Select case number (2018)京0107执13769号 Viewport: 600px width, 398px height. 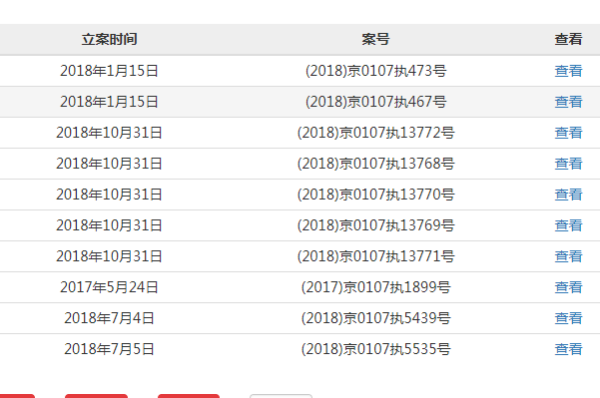(375, 225)
